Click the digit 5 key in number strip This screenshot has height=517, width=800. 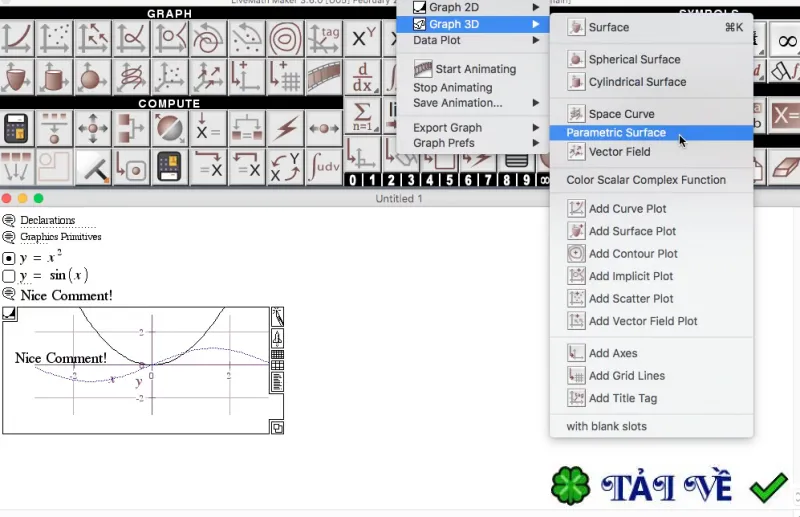(449, 180)
